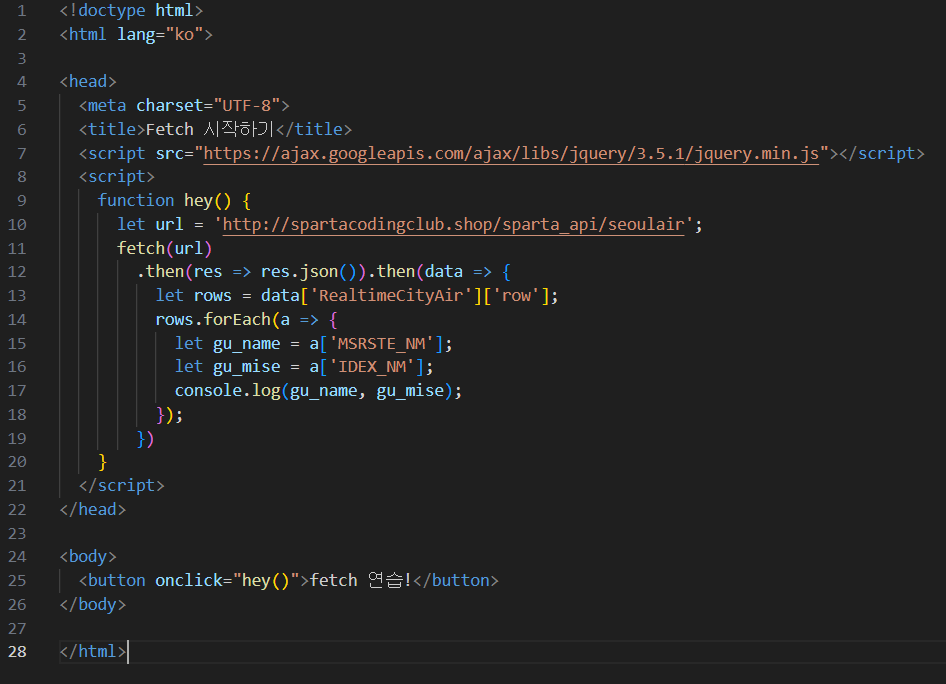This screenshot has width=946, height=684.
Task: Click the 'let url' declaration
Action: click(150, 224)
